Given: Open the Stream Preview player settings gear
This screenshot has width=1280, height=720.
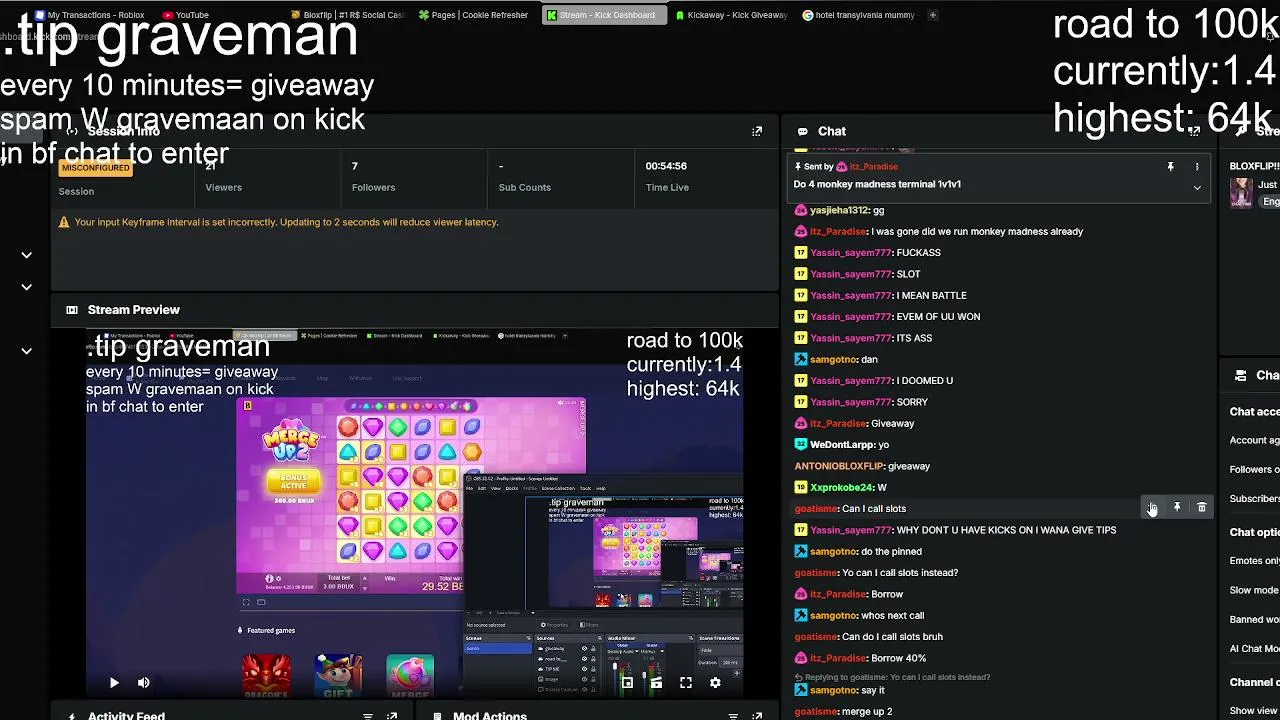Looking at the screenshot, I should click(x=715, y=683).
